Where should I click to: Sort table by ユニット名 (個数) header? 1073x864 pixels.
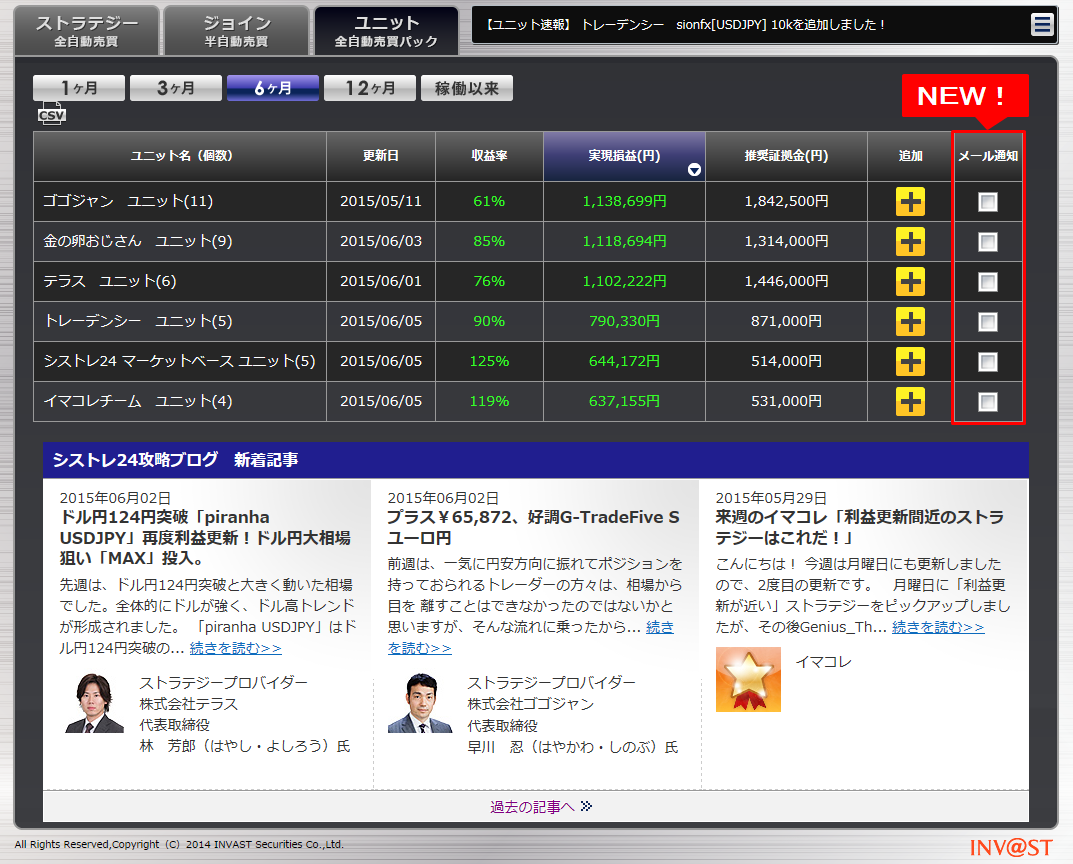click(180, 156)
